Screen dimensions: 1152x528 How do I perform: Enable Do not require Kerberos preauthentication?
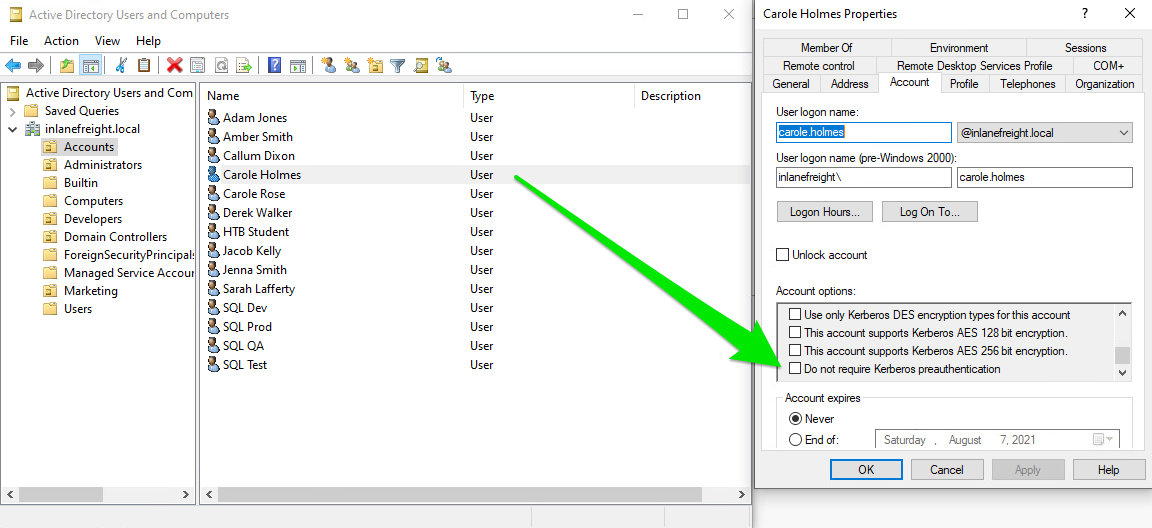[x=795, y=369]
